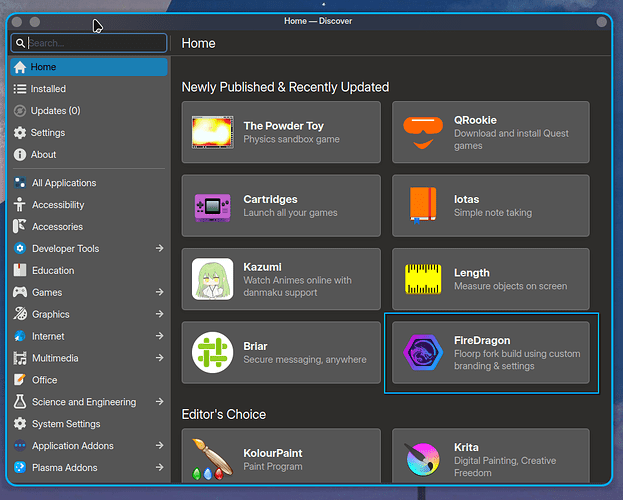Expand the Application Addons arrow
Screen dimensions: 623x500
click(x=159, y=446)
